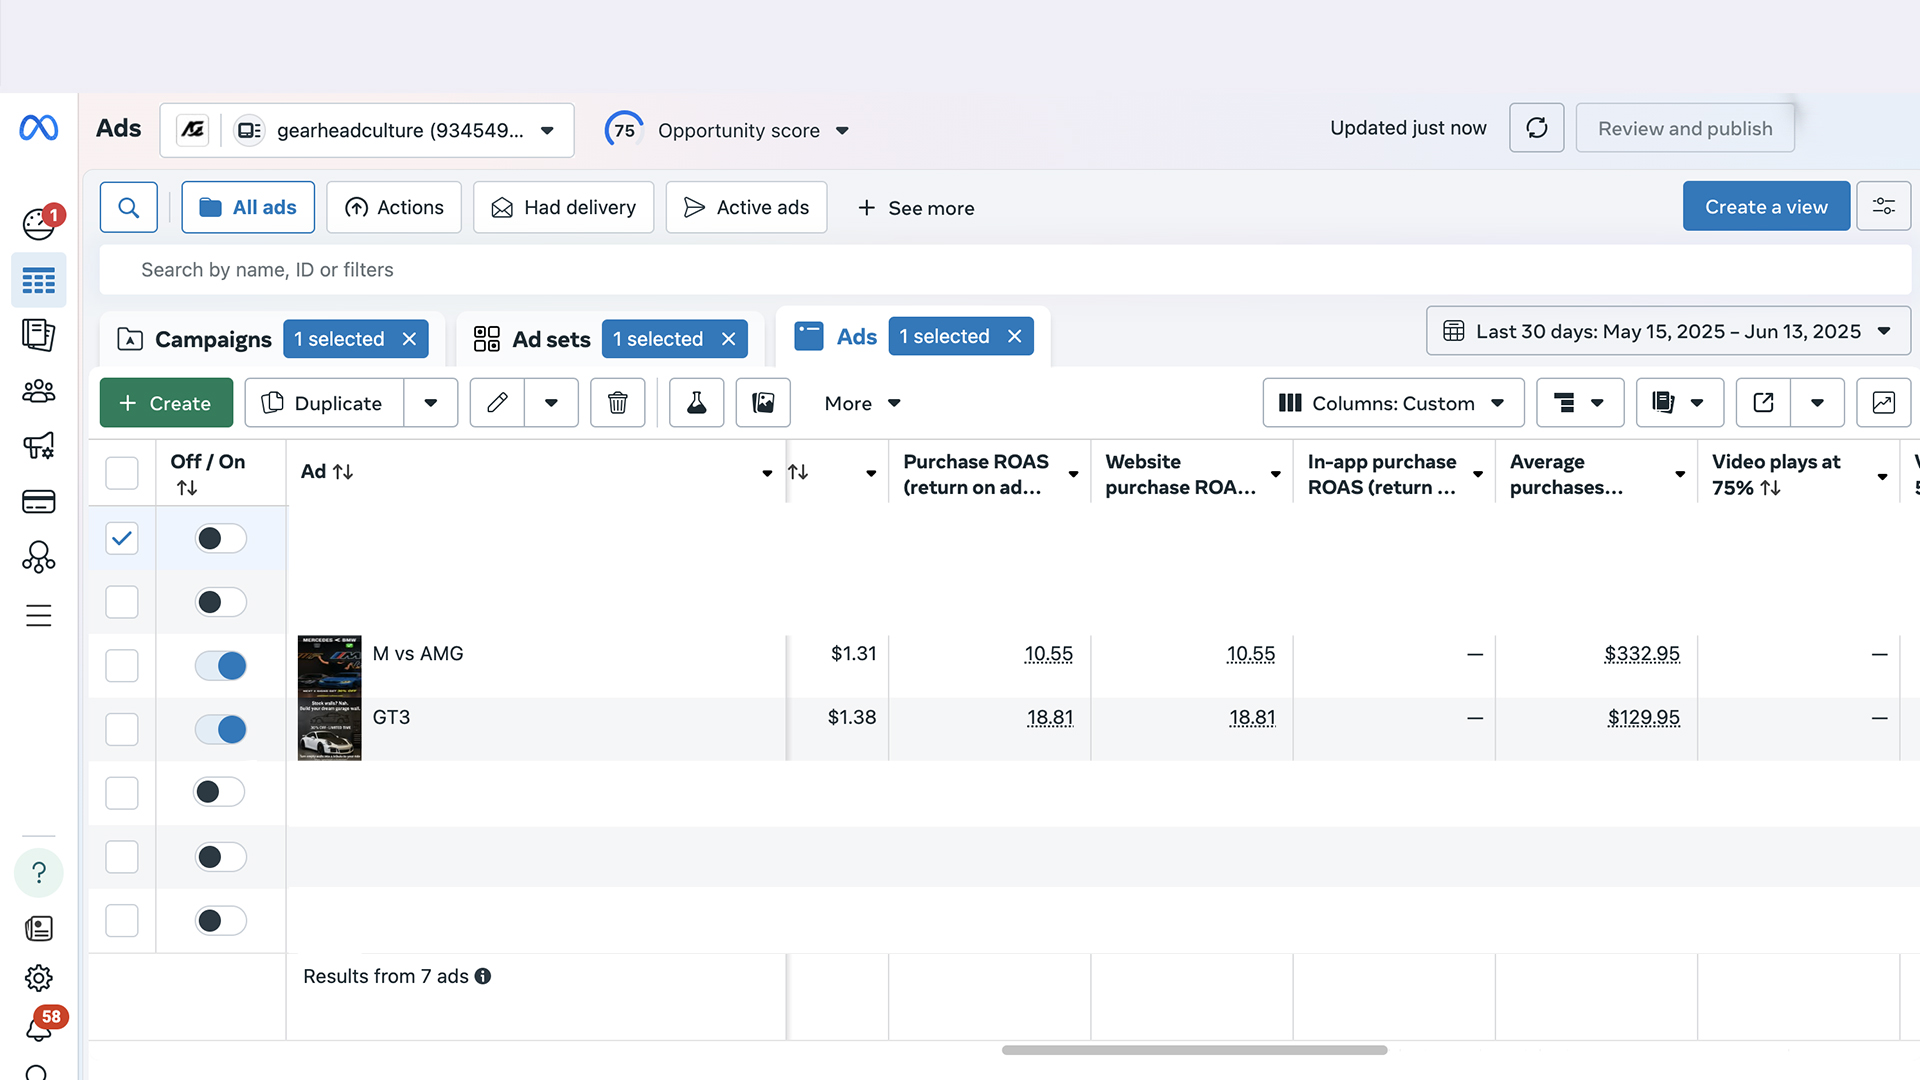Click the A/B test flask icon
This screenshot has width=1920, height=1080.
click(696, 403)
